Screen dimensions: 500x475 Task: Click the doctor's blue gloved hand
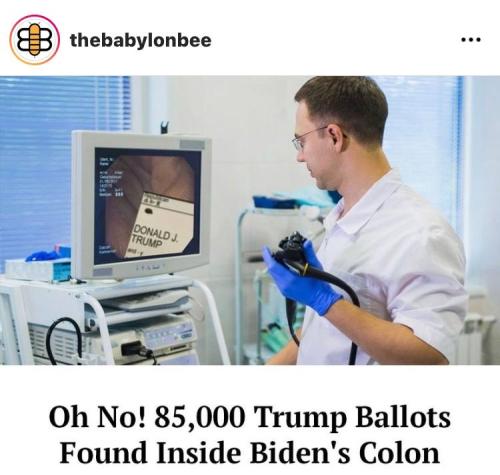(x=300, y=276)
